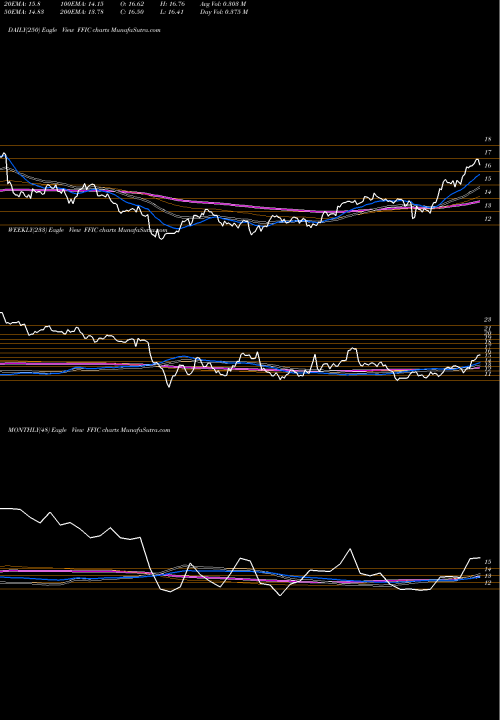This screenshot has width=500, height=720.
Task: Click the 18 price label on daily chart
Action: [x=488, y=139]
